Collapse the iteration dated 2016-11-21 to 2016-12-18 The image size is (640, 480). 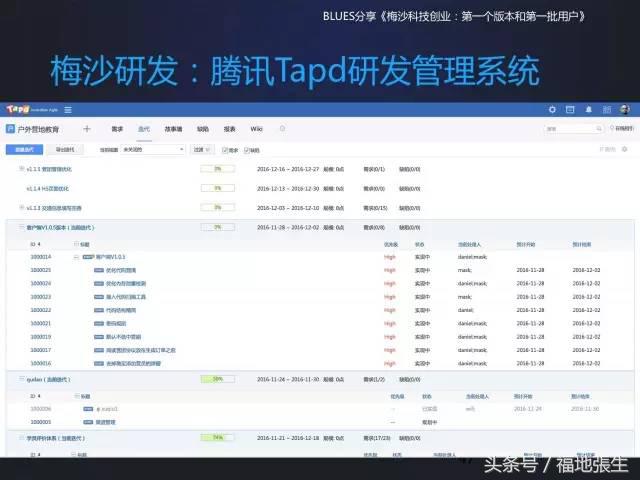click(x=21, y=438)
